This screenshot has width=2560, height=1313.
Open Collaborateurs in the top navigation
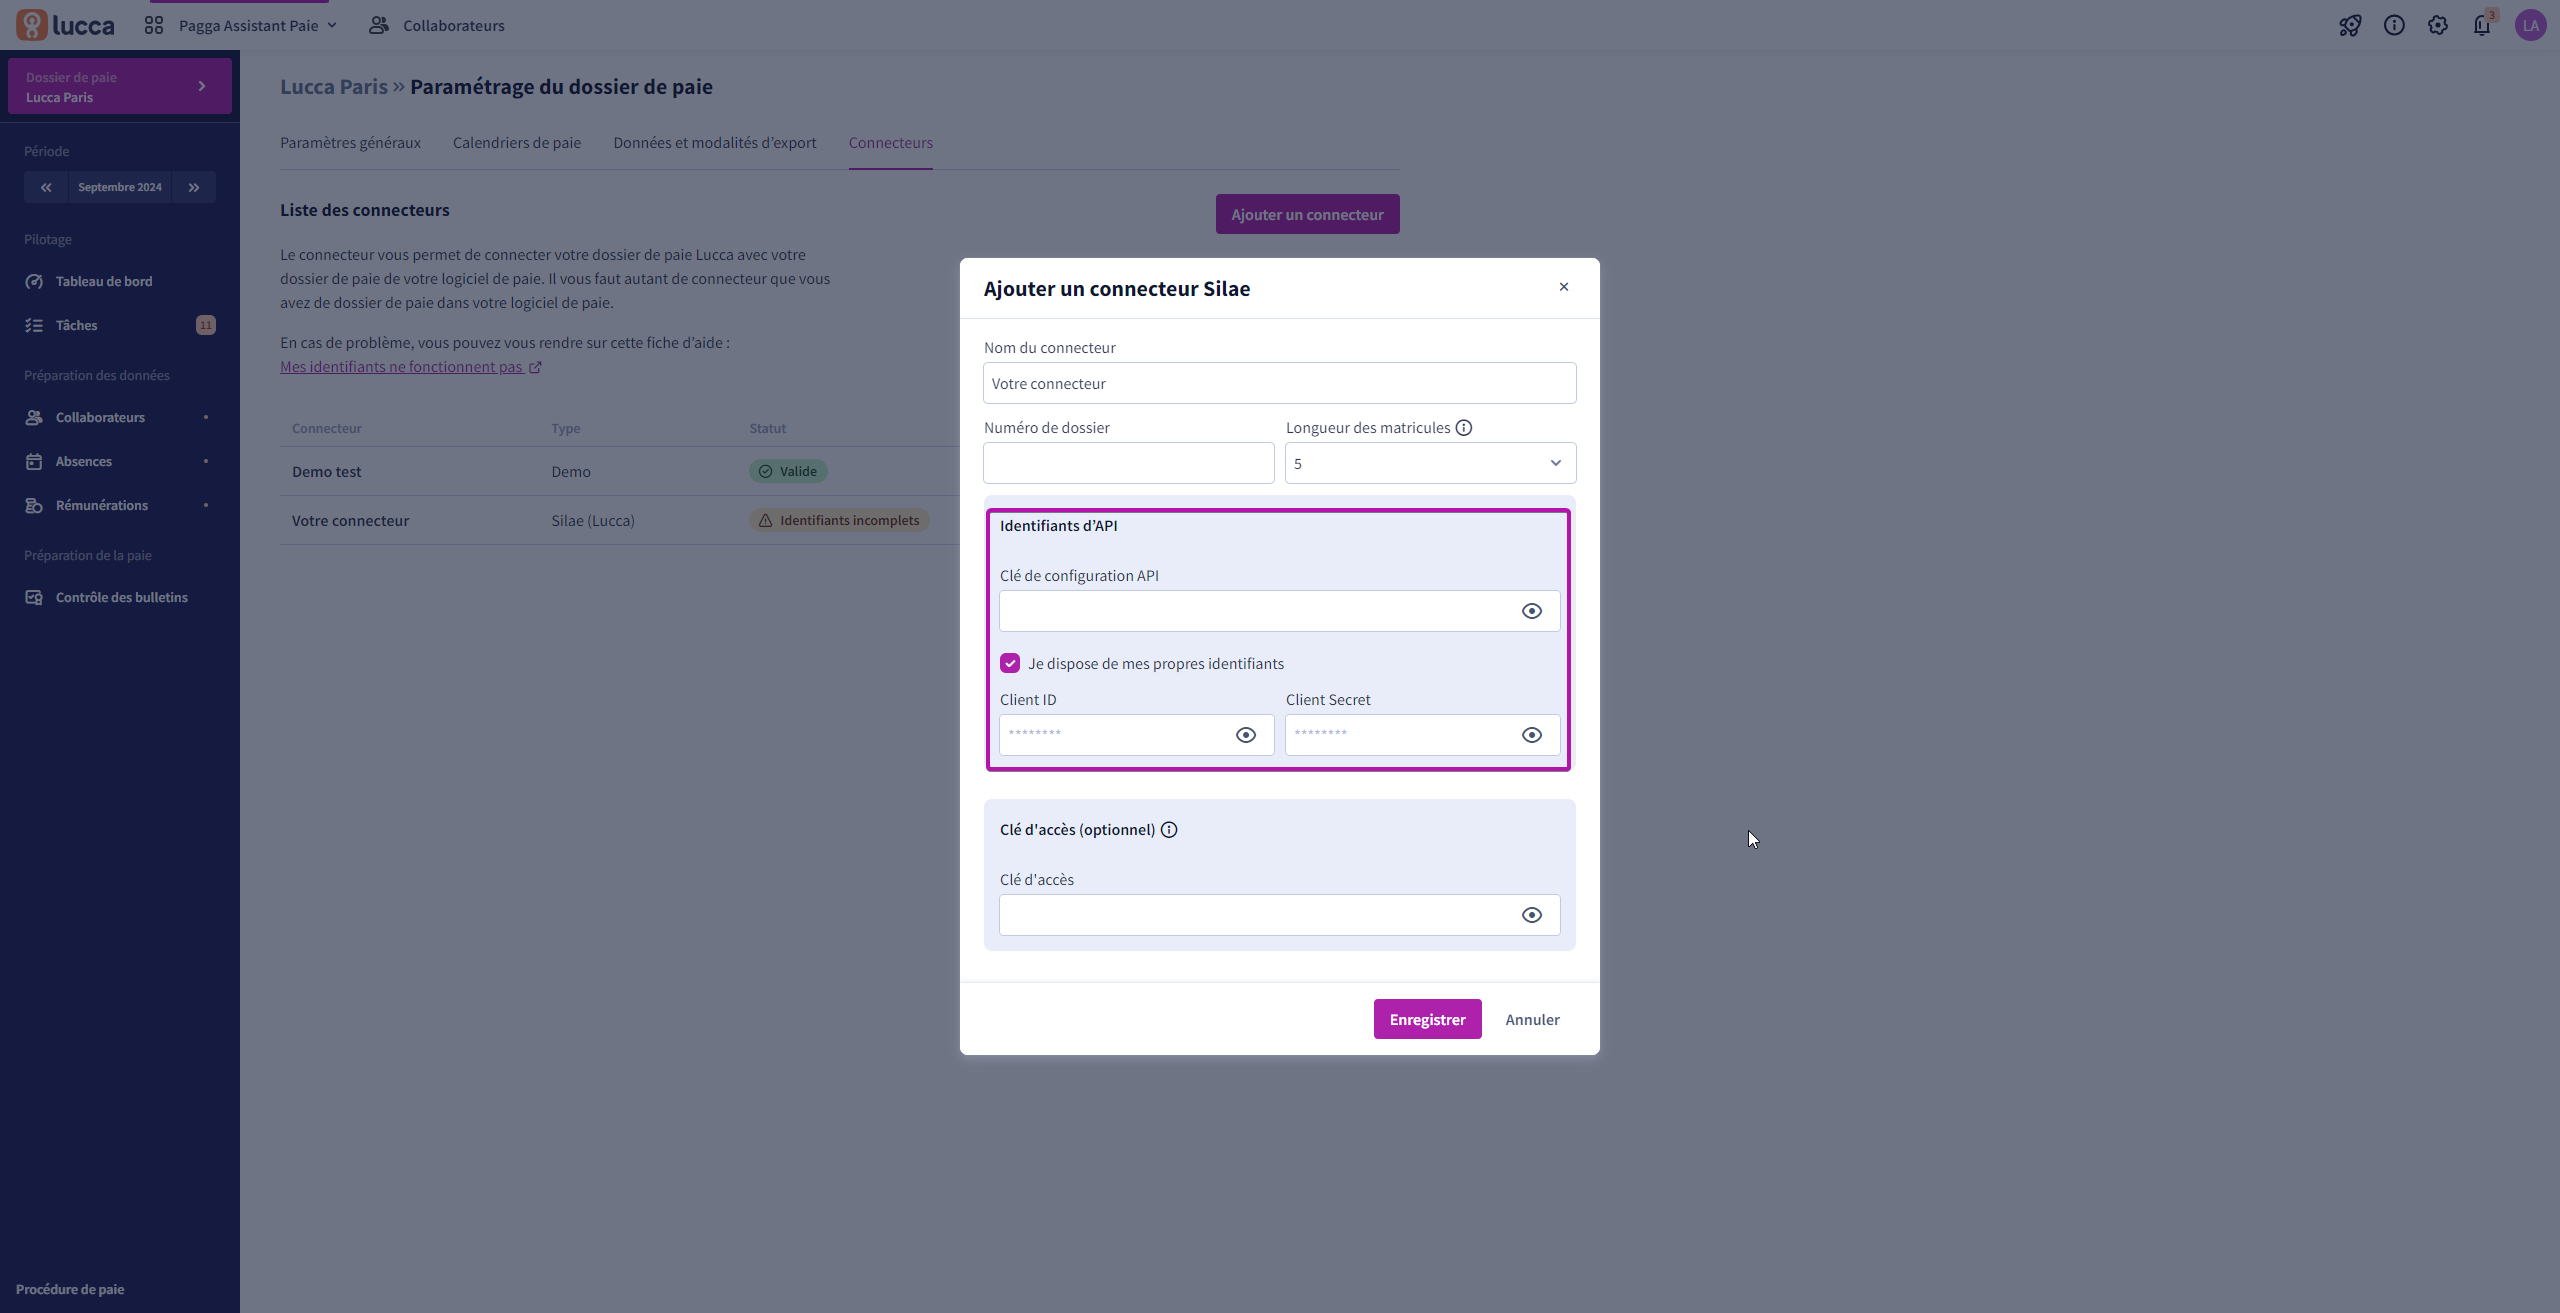[437, 25]
